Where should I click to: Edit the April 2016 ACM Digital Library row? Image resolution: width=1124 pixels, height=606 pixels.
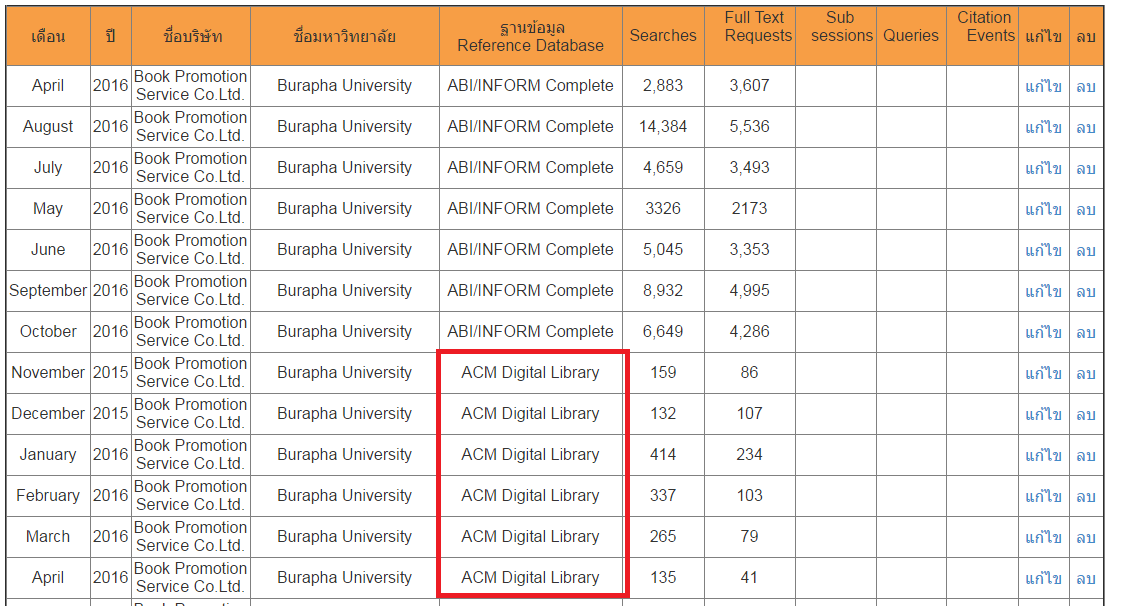tap(1043, 579)
